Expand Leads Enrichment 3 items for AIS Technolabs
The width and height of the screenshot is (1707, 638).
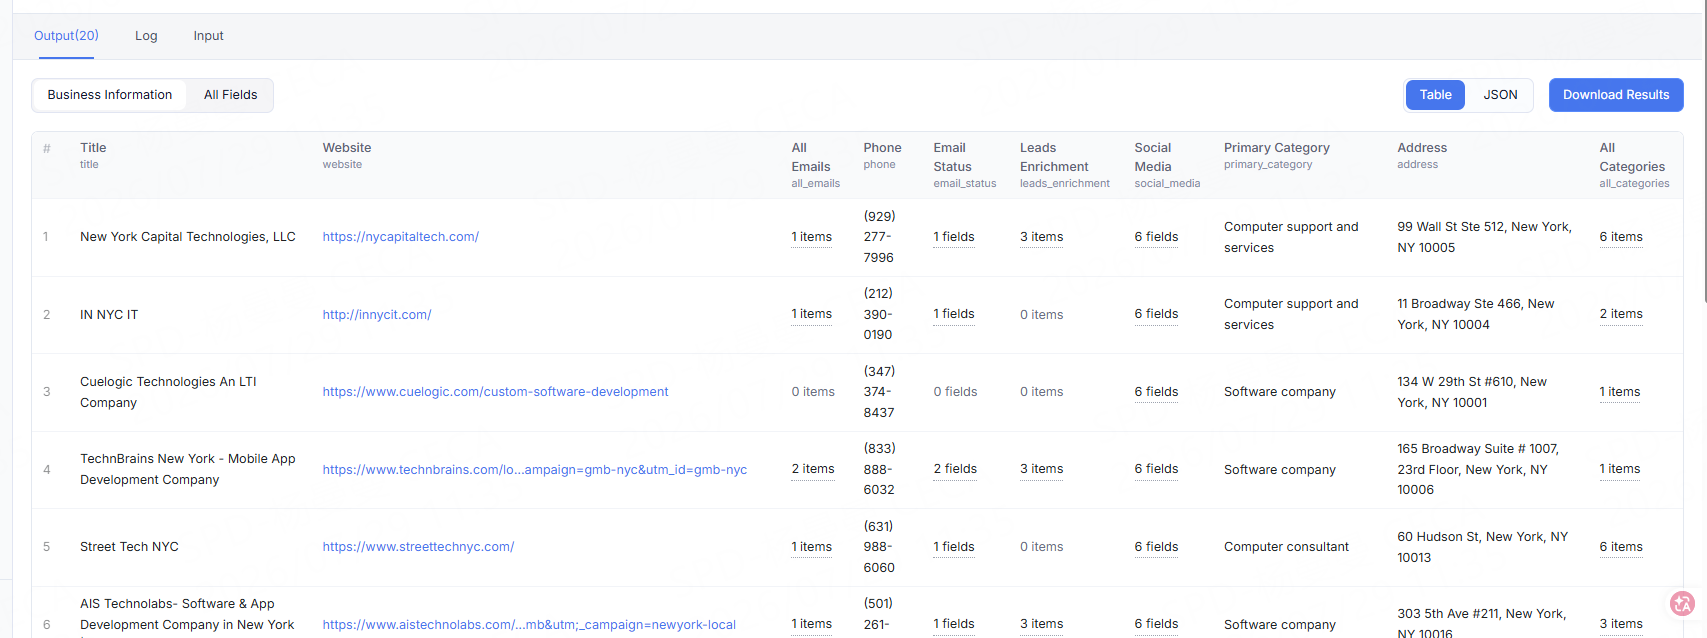point(1041,624)
